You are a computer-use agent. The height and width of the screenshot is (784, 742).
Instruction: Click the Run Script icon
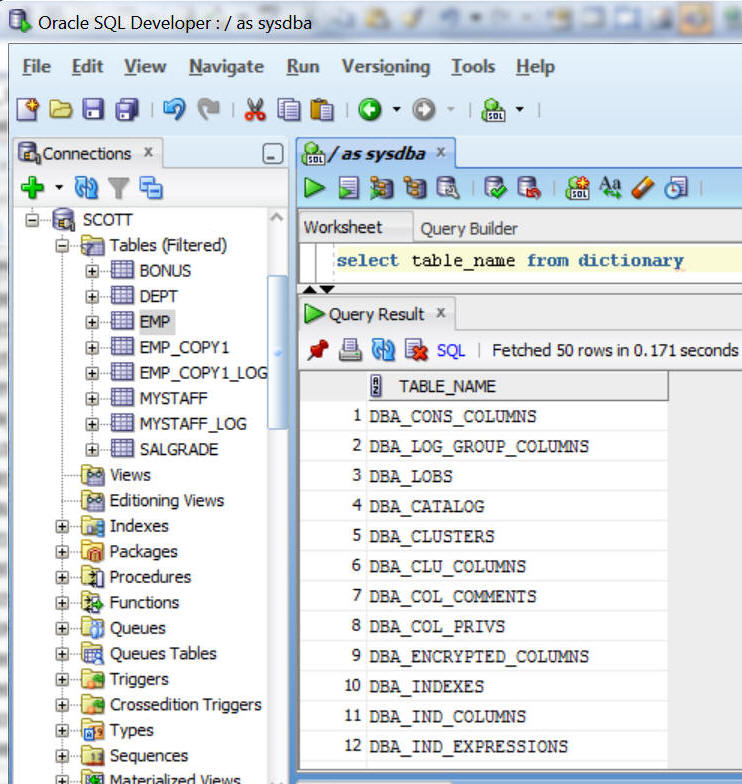pyautogui.click(x=347, y=187)
